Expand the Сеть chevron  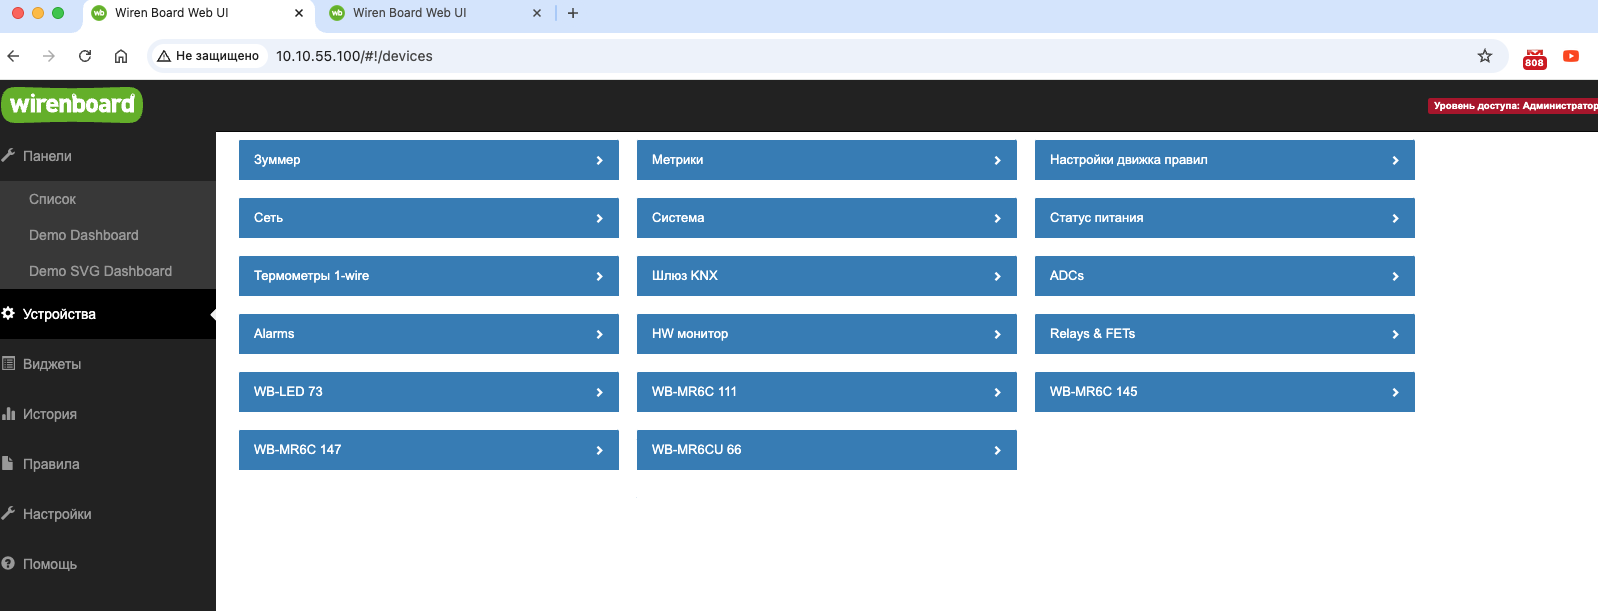coord(599,218)
